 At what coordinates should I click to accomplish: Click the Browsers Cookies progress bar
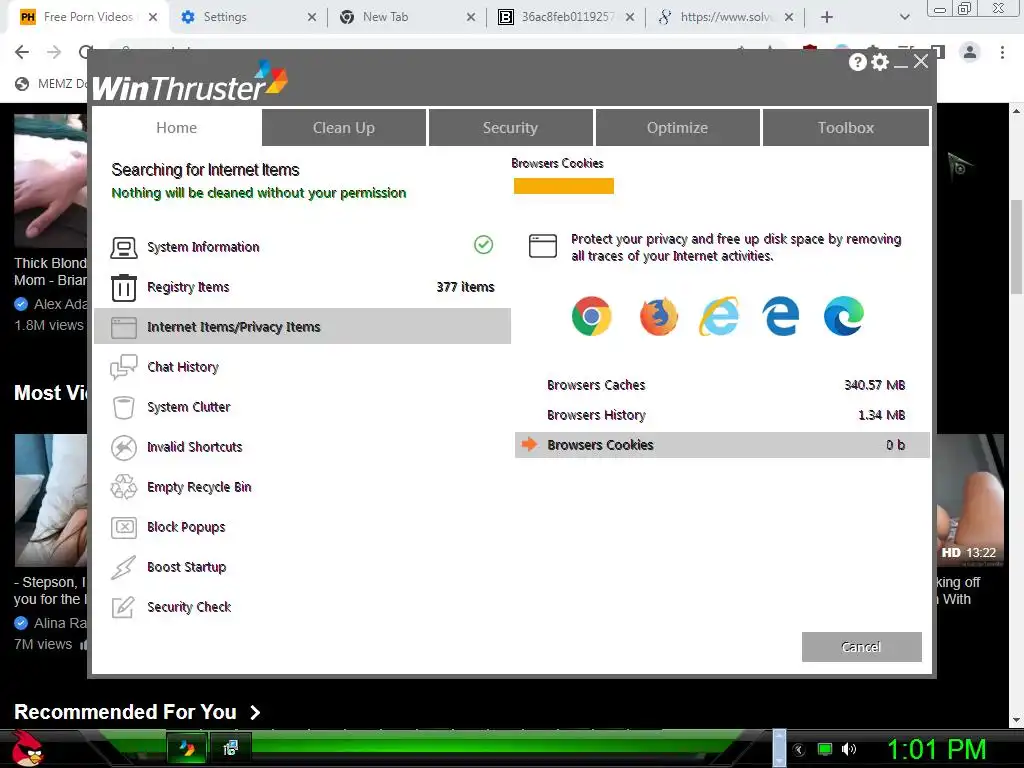coord(564,186)
